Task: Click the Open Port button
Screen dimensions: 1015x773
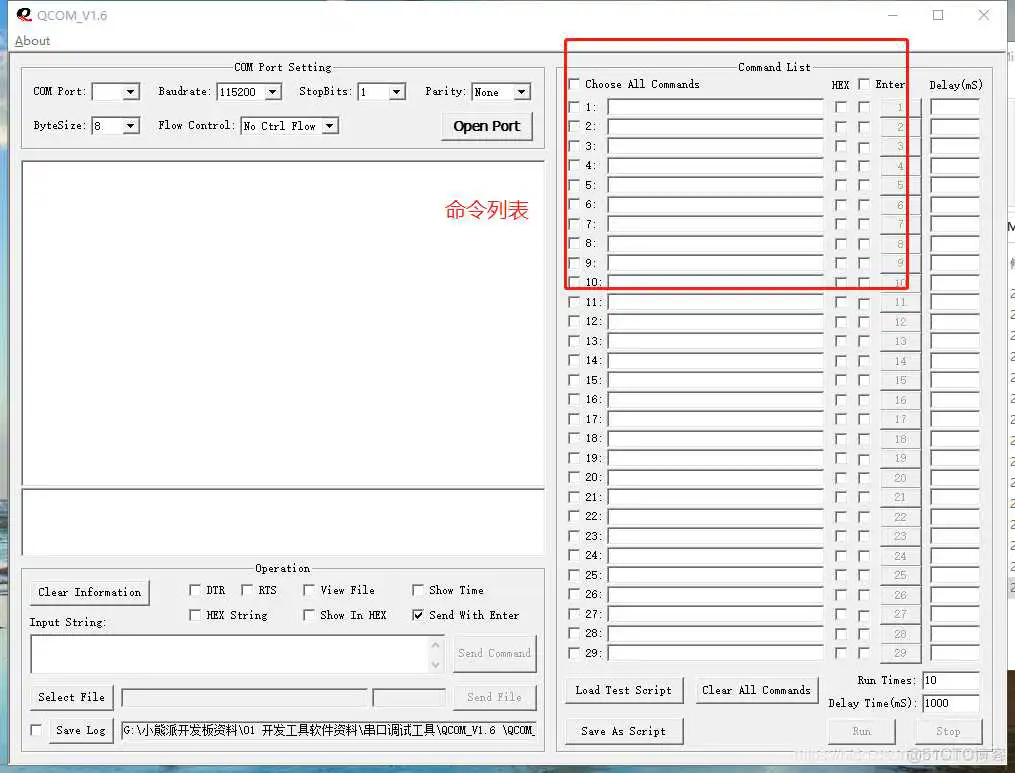Action: point(486,126)
